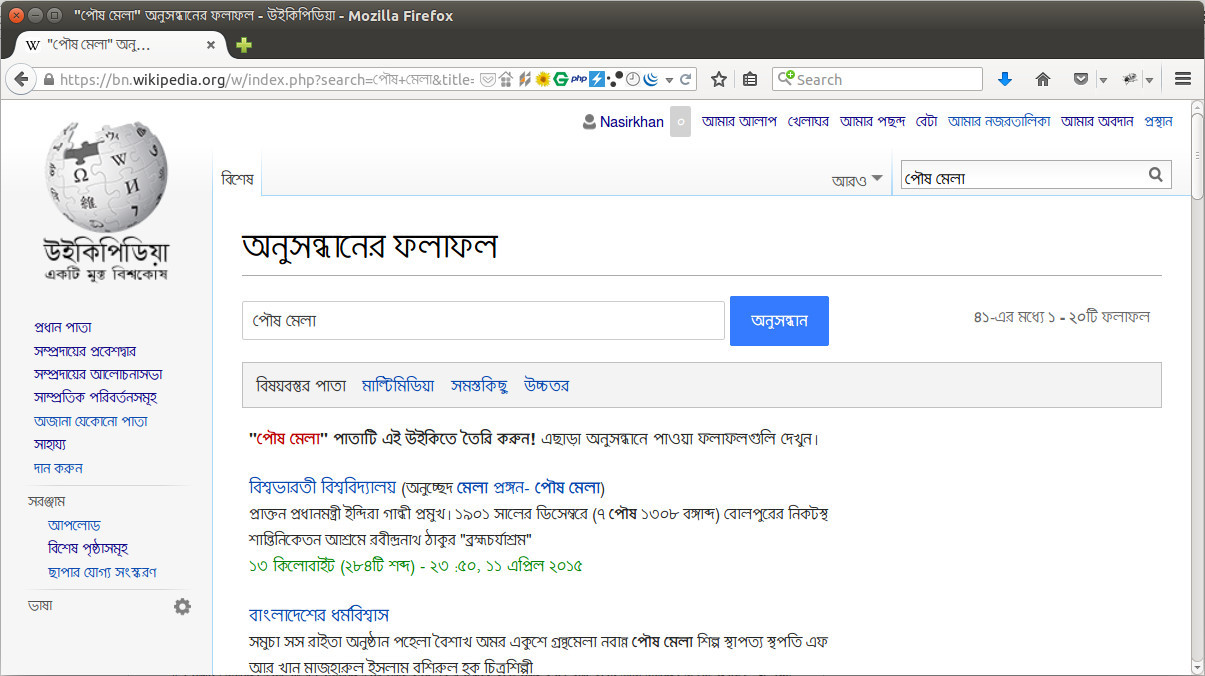Image resolution: width=1205 pixels, height=676 pixels.
Task: Expand ভাষা section in the sidebar
Action: pos(38,605)
